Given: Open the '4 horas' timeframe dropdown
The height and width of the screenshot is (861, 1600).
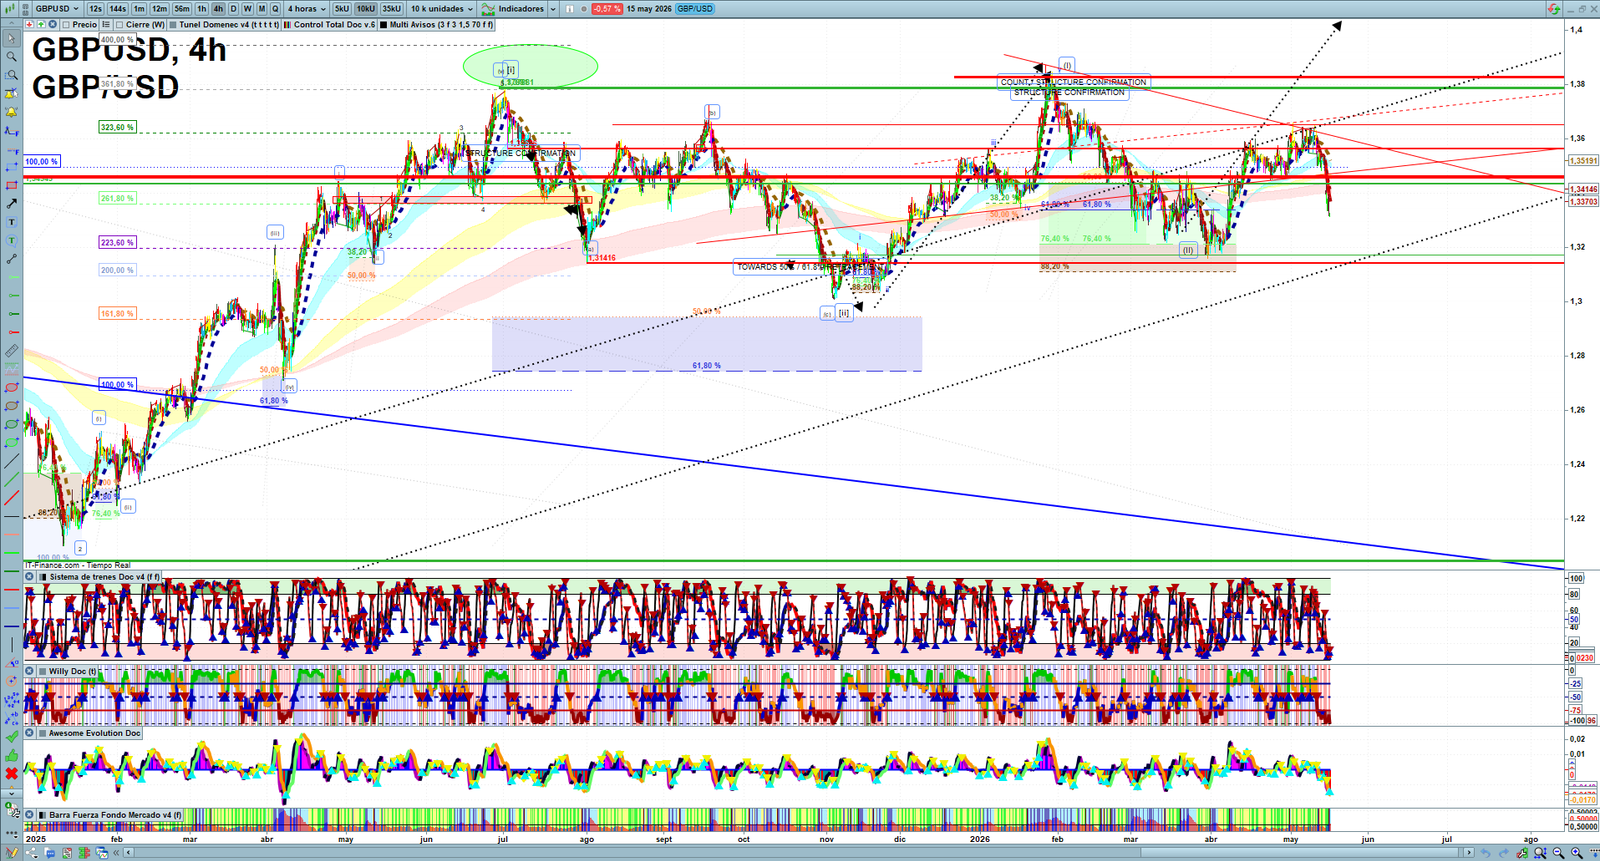Looking at the screenshot, I should tap(306, 9).
